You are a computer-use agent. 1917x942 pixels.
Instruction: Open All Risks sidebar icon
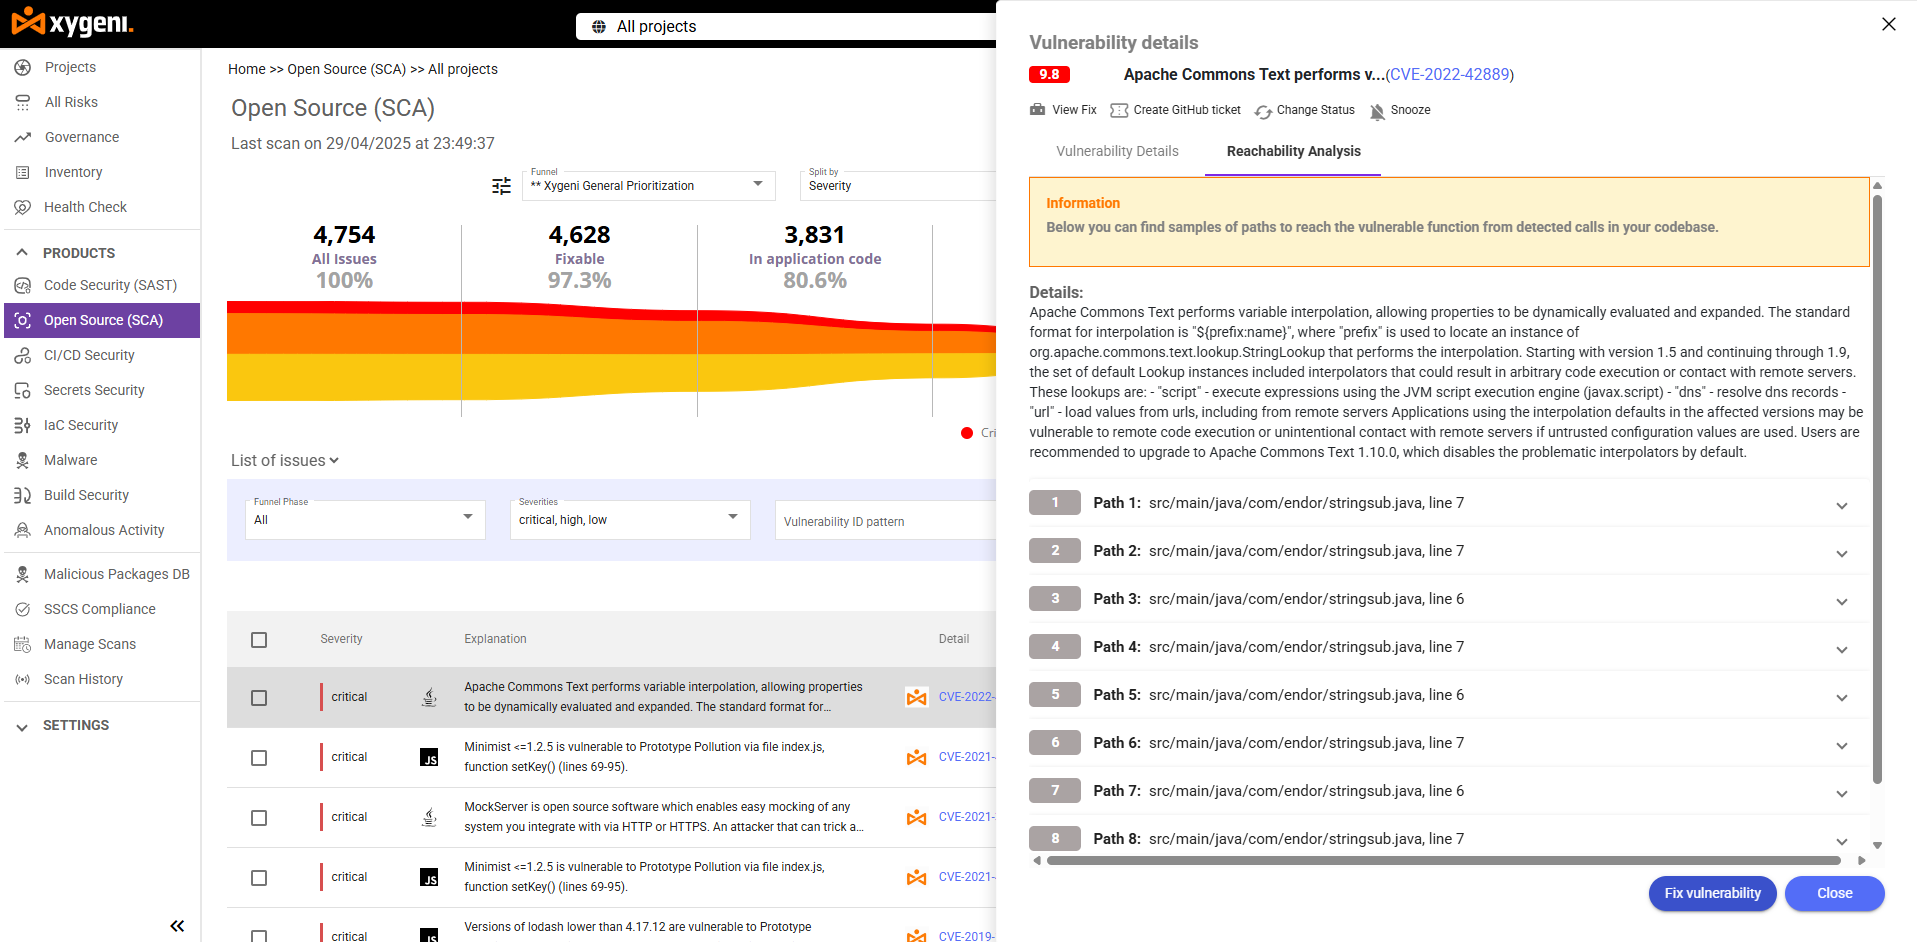[22, 102]
